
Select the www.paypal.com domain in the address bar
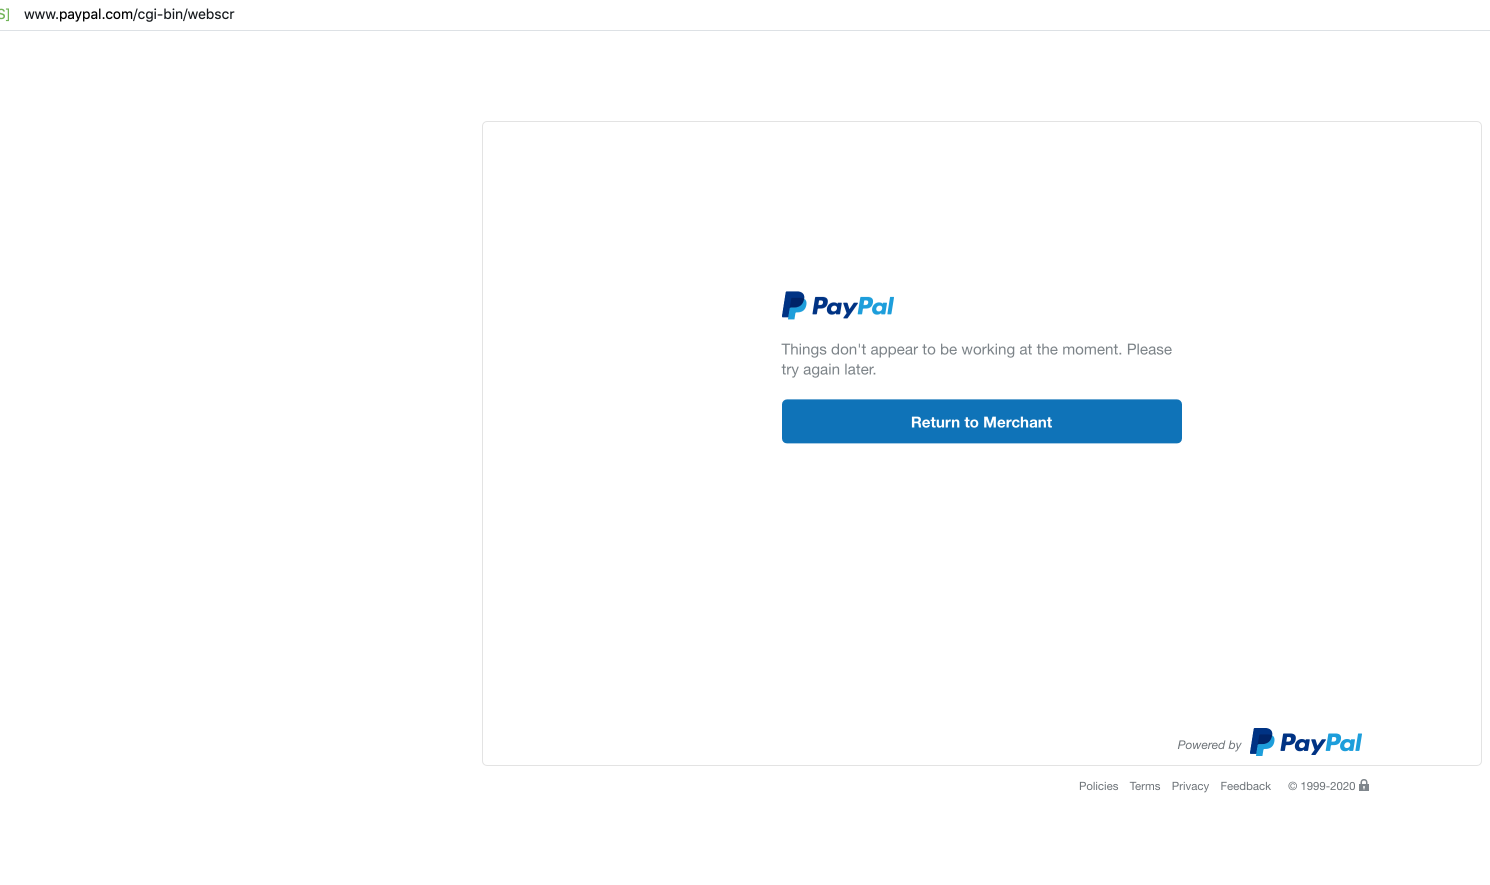pyautogui.click(x=78, y=14)
